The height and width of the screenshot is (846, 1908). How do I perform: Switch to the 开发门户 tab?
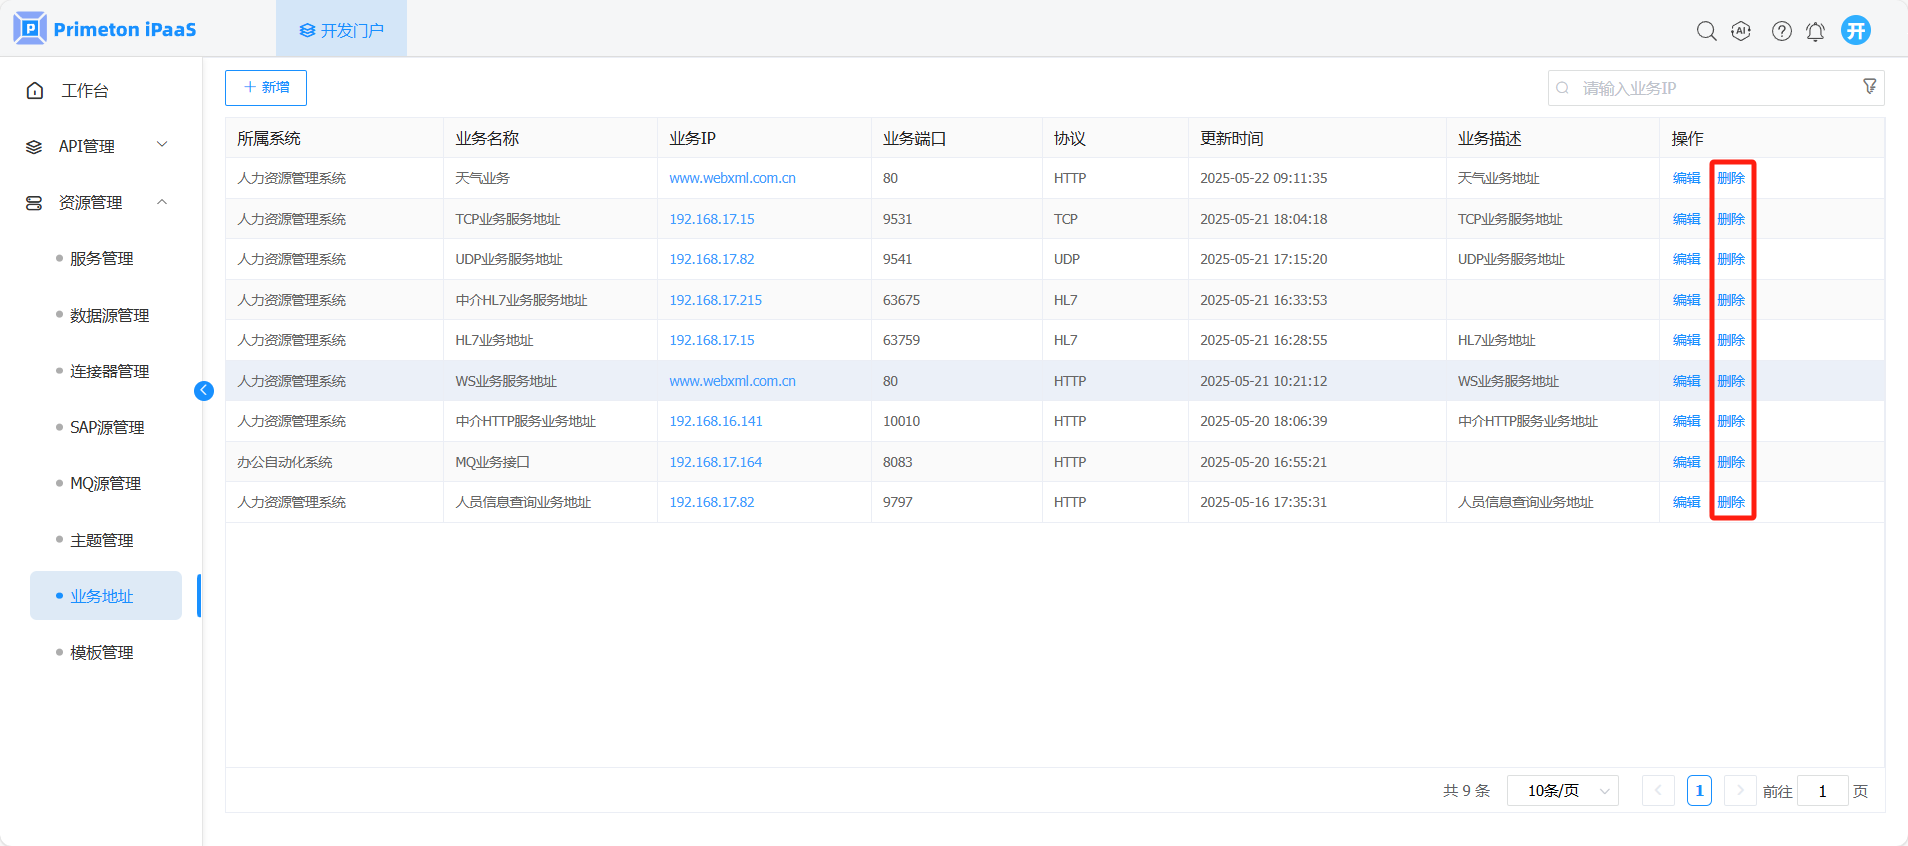[342, 30]
